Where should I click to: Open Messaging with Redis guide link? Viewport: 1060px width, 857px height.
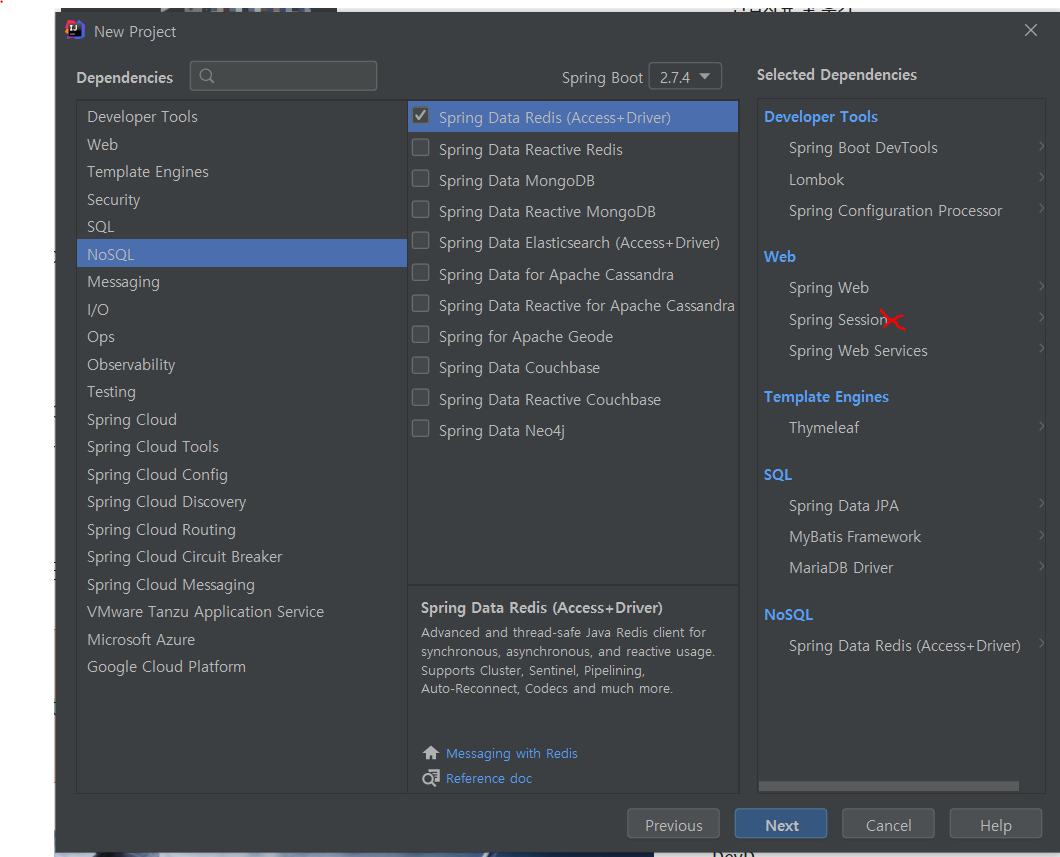click(x=512, y=753)
